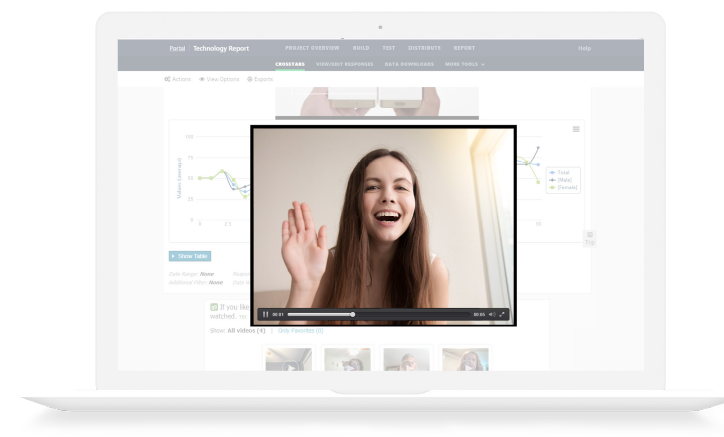This screenshot has width=724, height=437.
Task: Open the chart hamburger menu
Action: click(x=576, y=129)
